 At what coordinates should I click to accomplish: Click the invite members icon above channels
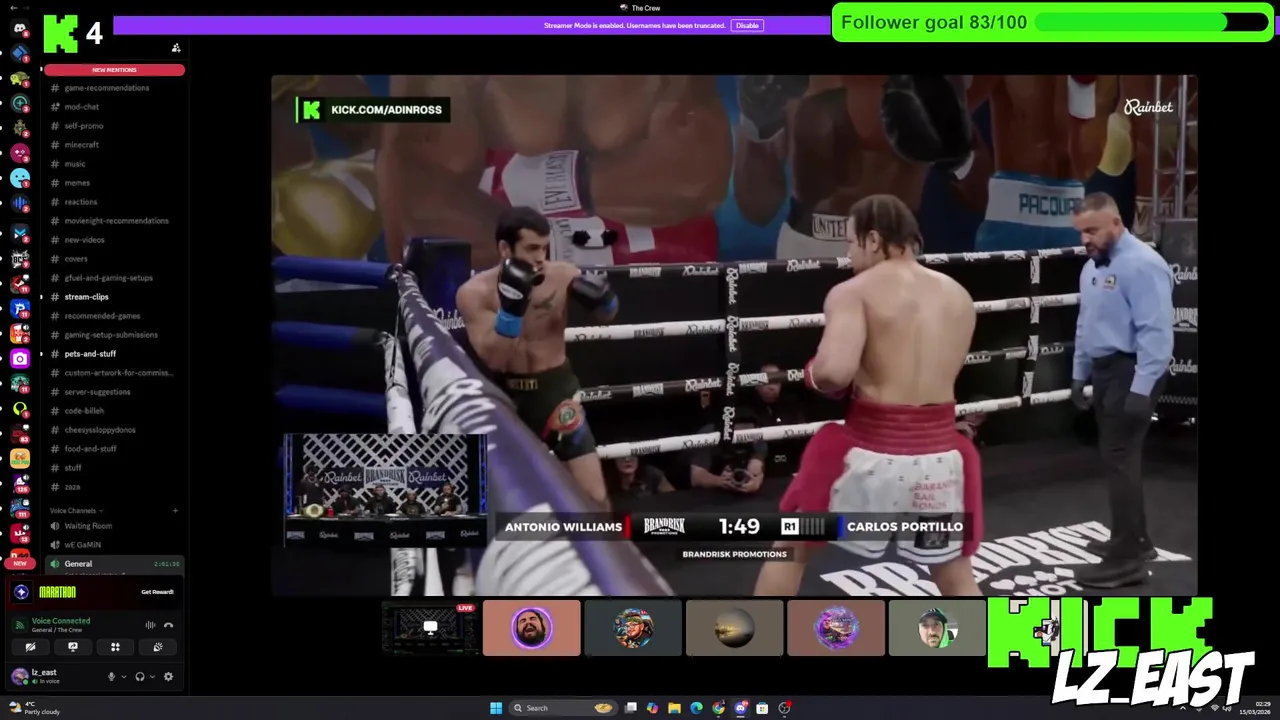click(x=176, y=47)
